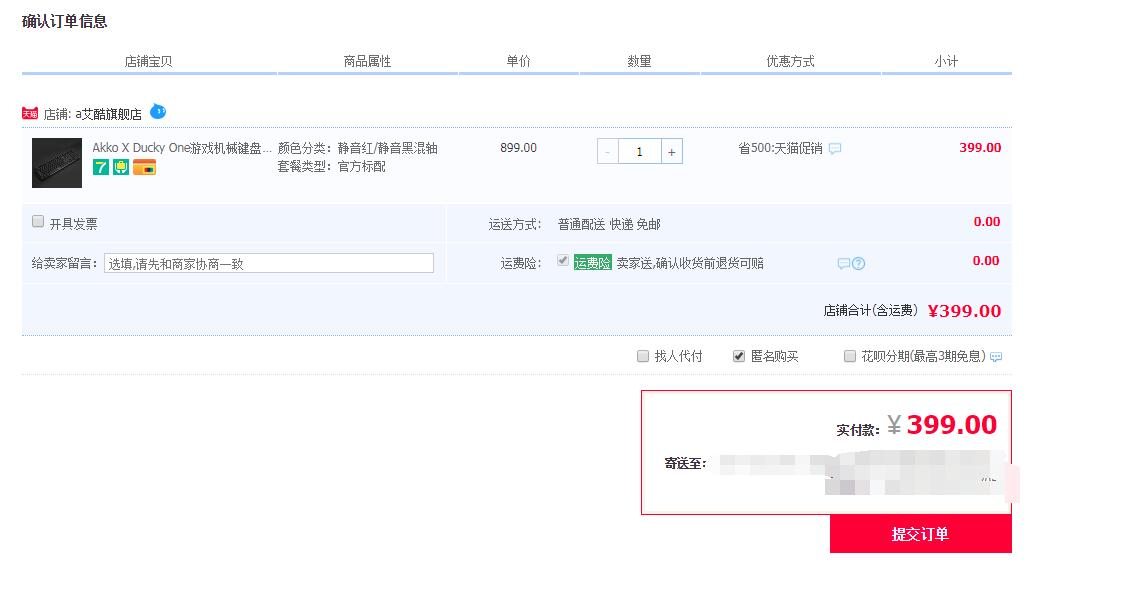Open the Akko X Ducky One product title link
1141x604 pixels.
click(182, 148)
